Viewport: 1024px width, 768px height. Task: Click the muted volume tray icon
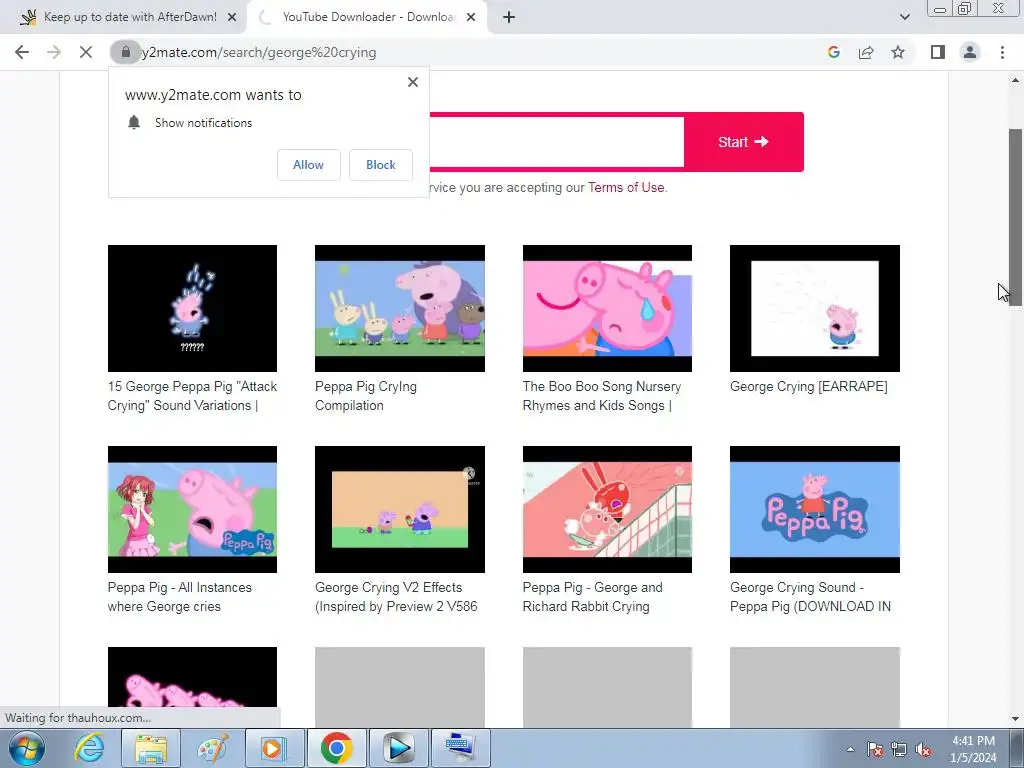[923, 749]
